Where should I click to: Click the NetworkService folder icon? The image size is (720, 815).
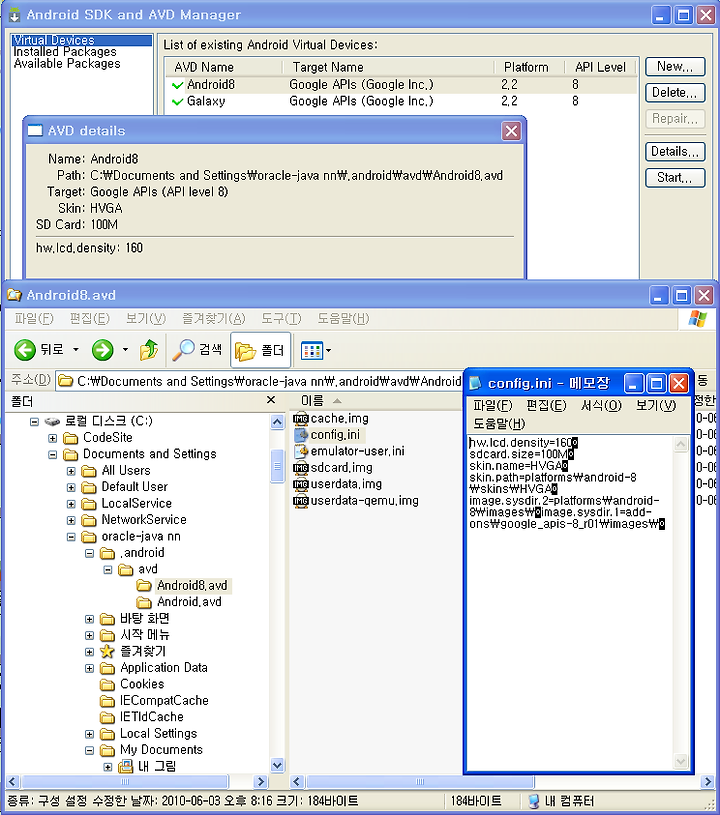[89, 520]
